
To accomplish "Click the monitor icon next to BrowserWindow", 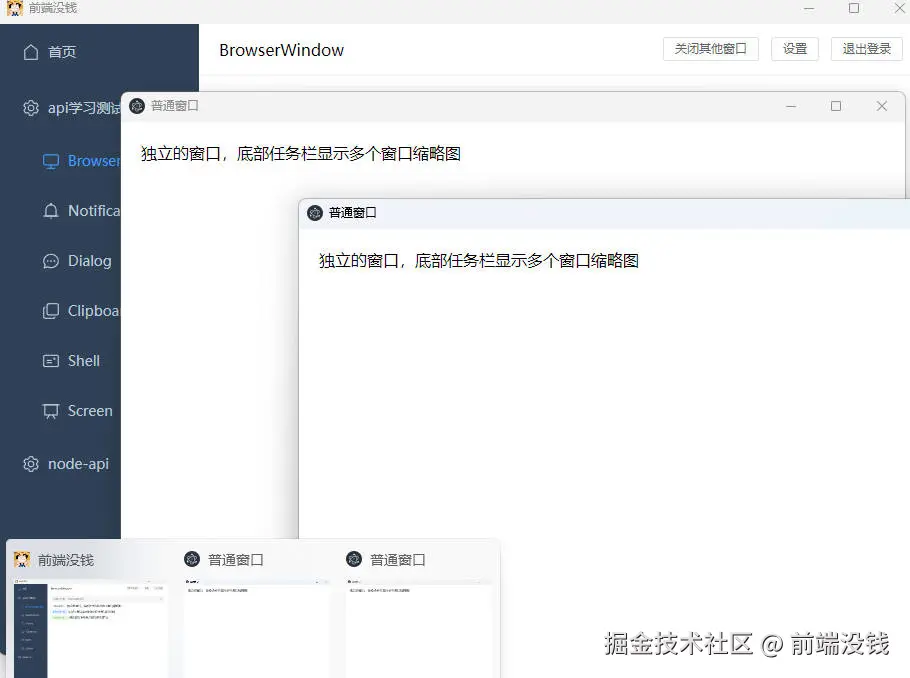I will (x=50, y=161).
